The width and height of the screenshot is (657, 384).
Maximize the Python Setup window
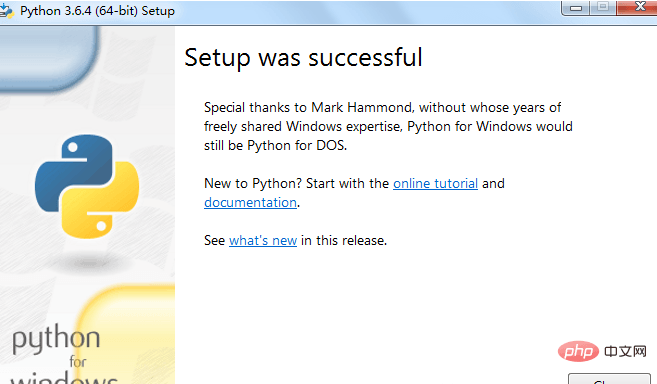point(603,8)
